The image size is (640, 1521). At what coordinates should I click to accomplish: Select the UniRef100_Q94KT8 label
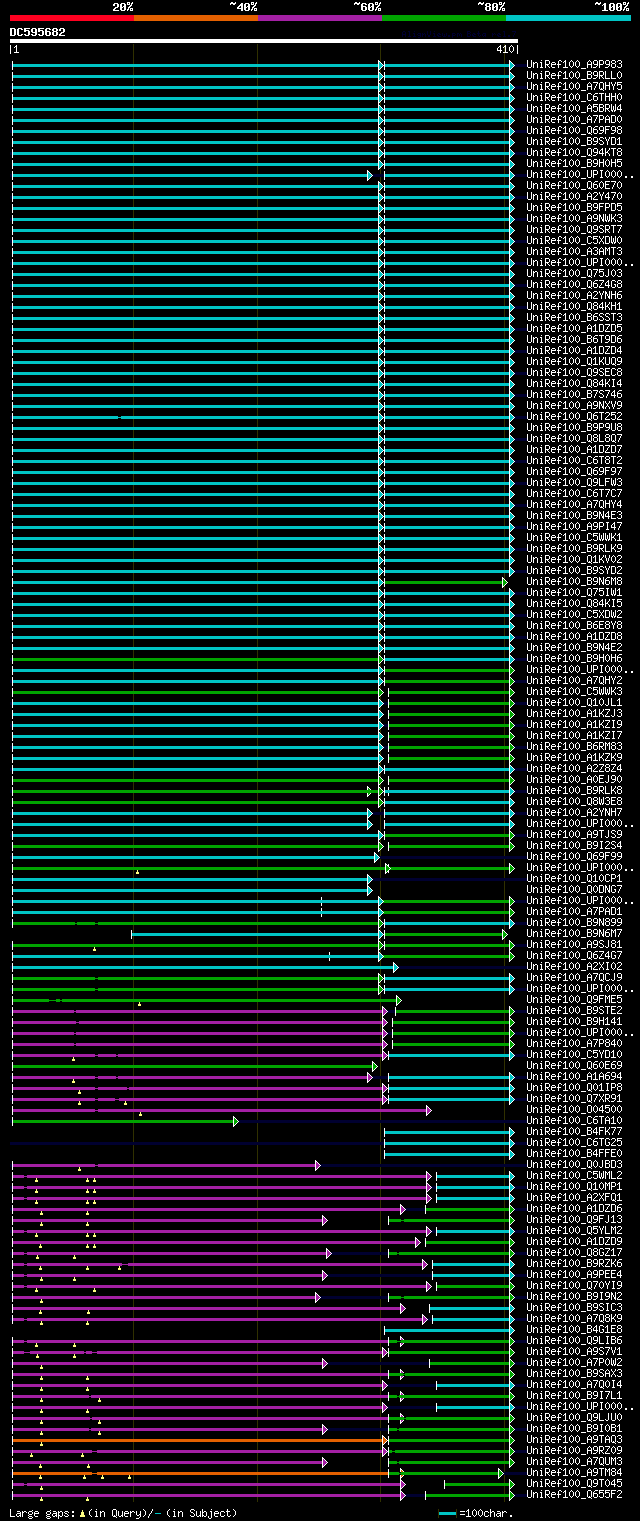point(576,152)
